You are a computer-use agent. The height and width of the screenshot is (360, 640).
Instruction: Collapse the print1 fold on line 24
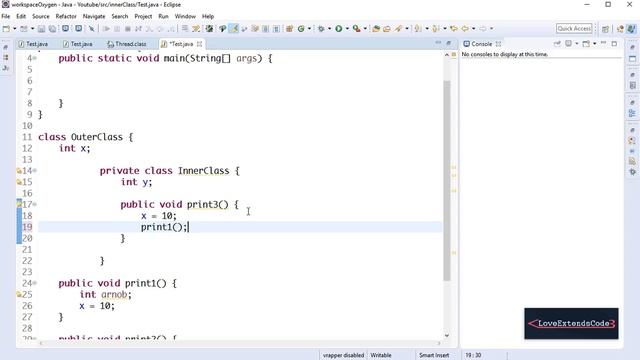(35, 283)
